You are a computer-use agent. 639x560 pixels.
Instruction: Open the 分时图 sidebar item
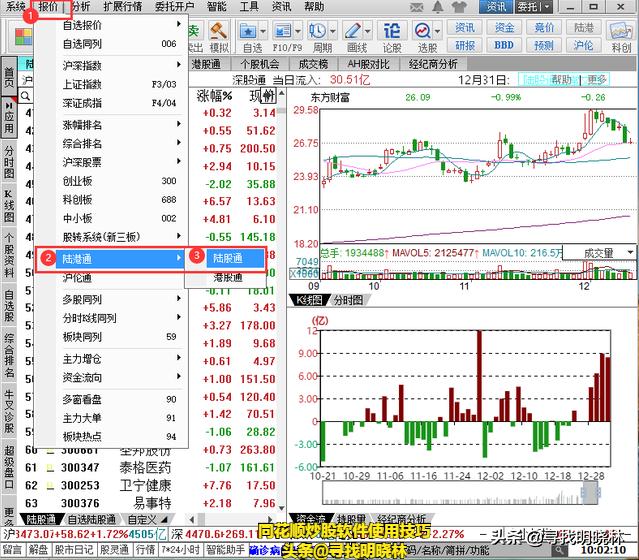pos(9,162)
